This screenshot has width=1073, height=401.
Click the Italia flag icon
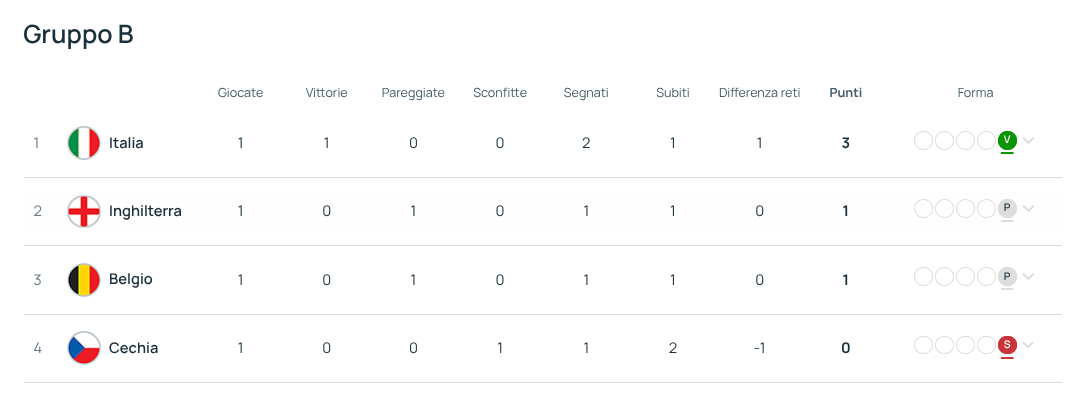pos(84,143)
